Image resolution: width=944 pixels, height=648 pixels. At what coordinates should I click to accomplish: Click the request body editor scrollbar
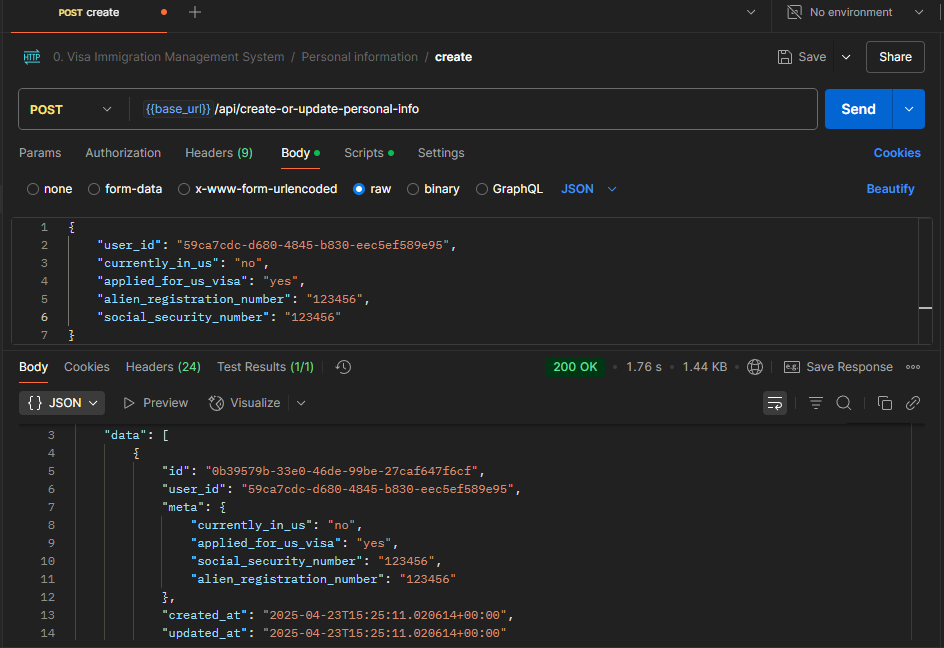[925, 281]
